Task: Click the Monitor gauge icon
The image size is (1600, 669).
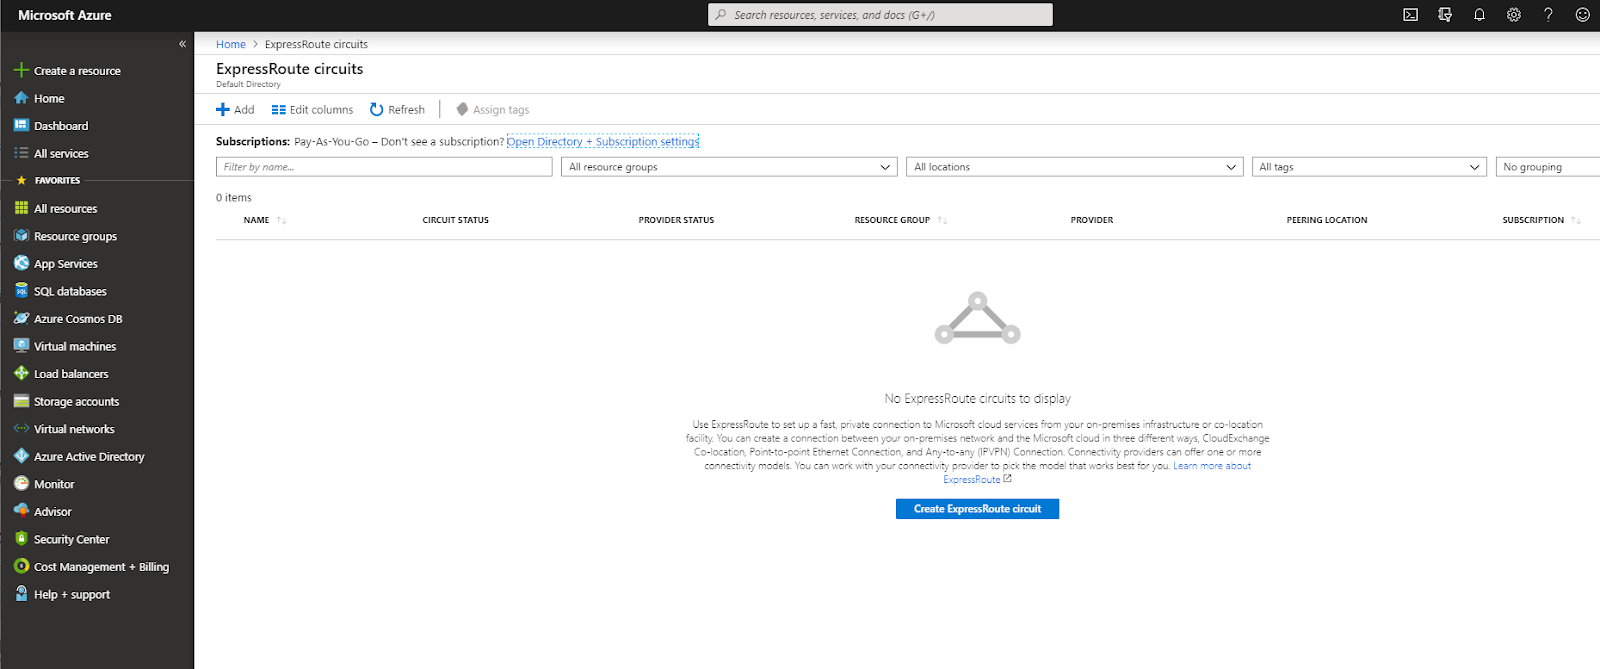Action: point(21,483)
